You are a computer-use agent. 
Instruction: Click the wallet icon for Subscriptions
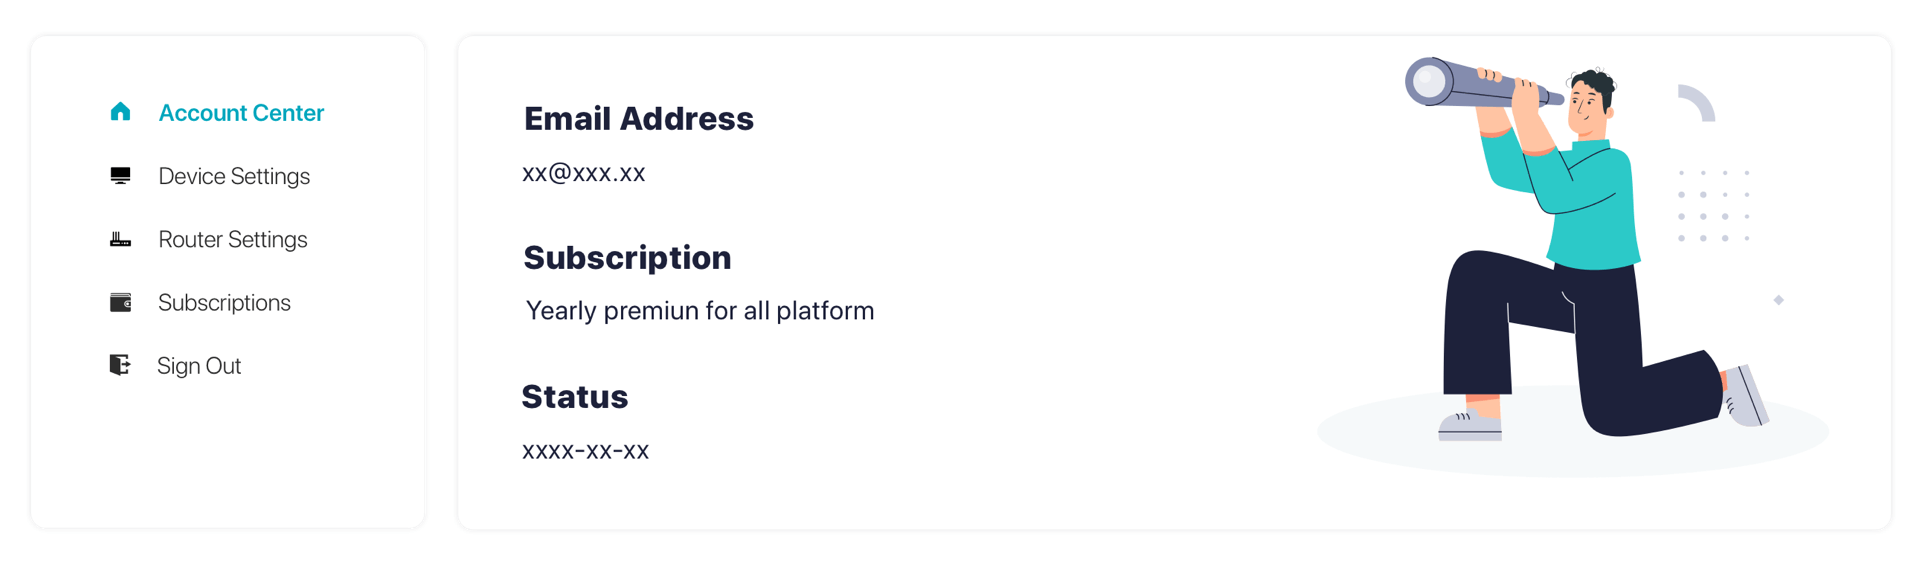(120, 302)
